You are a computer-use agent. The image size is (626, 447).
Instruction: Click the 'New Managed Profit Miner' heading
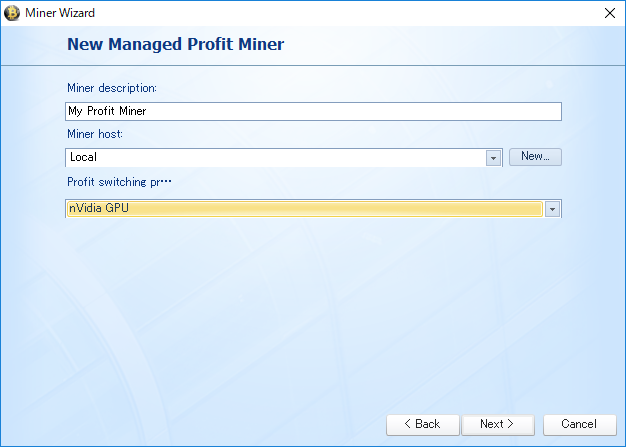coord(176,44)
